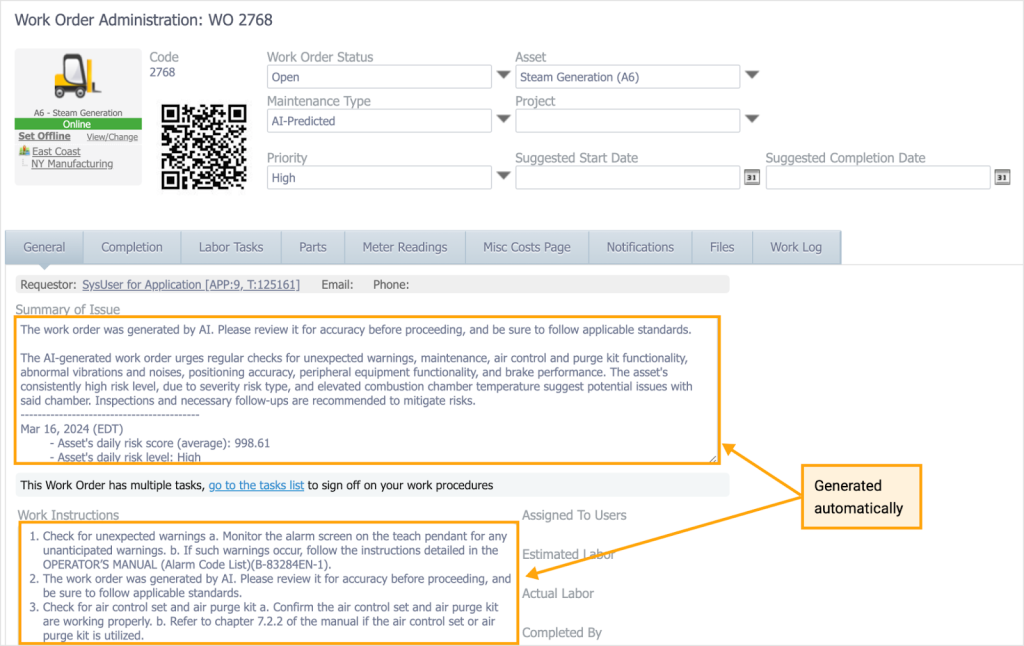Open the NY Manufacturing location link
This screenshot has height=646, width=1024.
(x=72, y=164)
